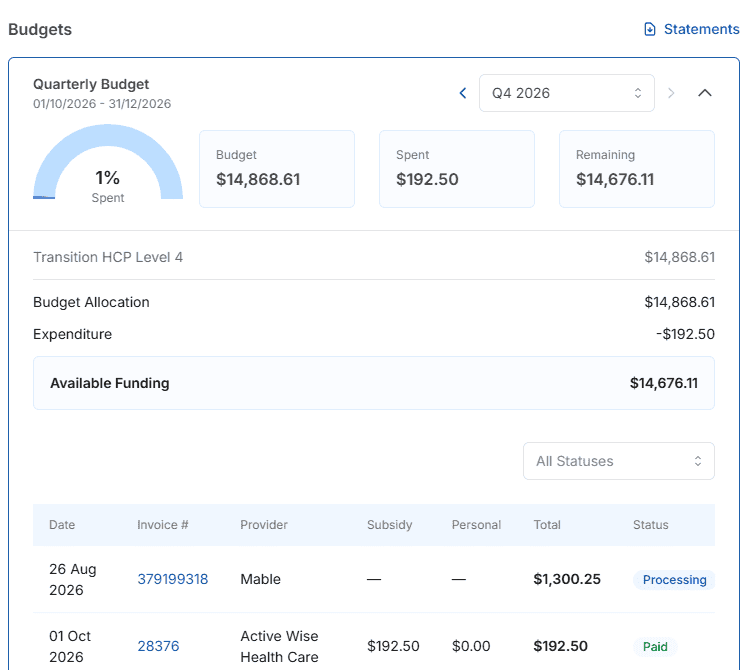The image size is (748, 670).
Task: Open invoice 379199318
Action: [173, 579]
